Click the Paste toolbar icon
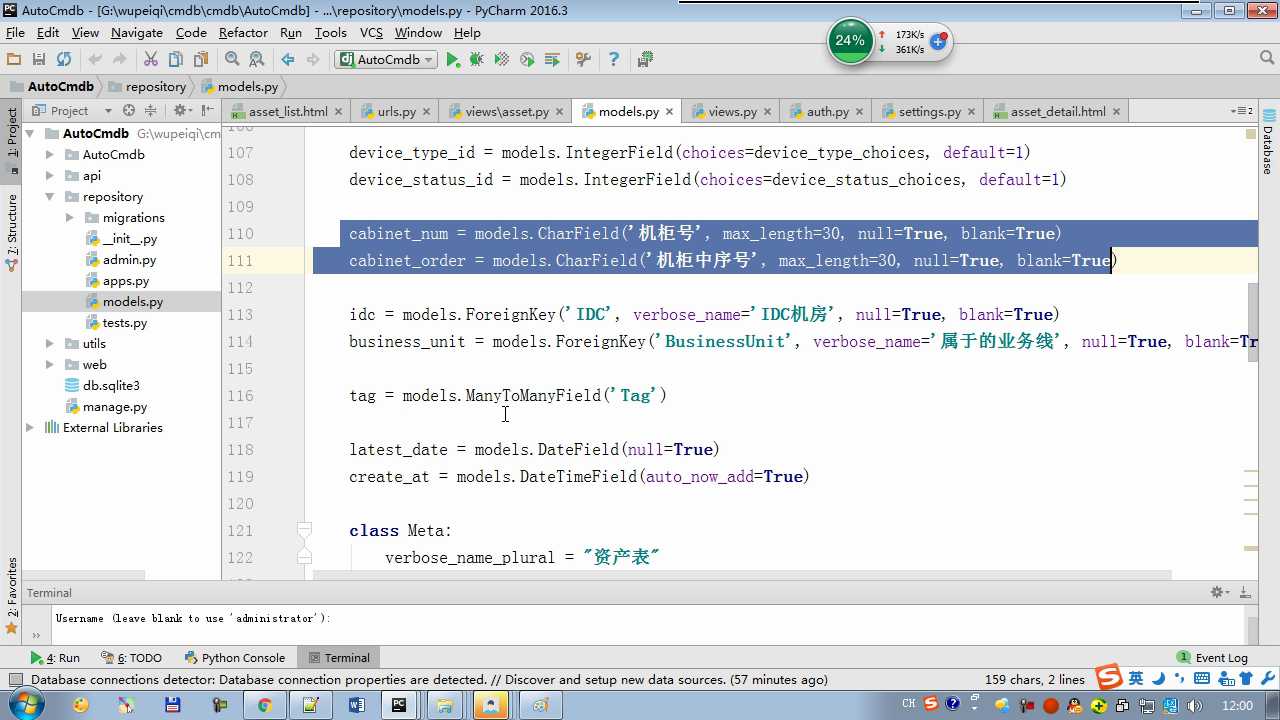 click(x=201, y=60)
